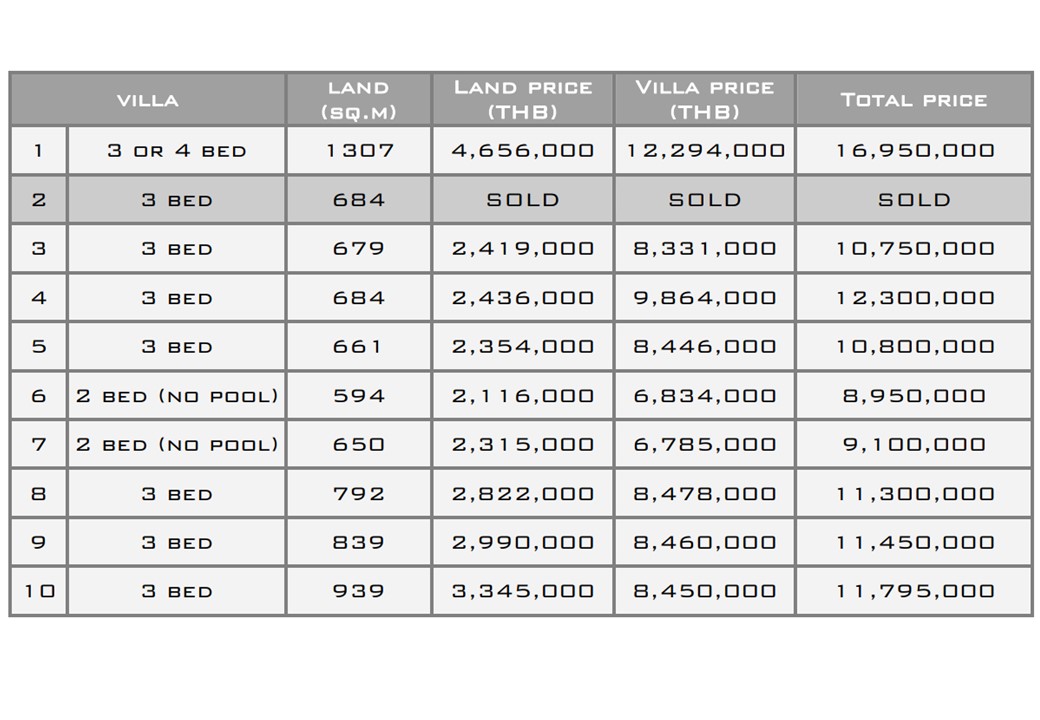
Task: Select villa 1 total price 16,950,000
Action: pos(914,150)
